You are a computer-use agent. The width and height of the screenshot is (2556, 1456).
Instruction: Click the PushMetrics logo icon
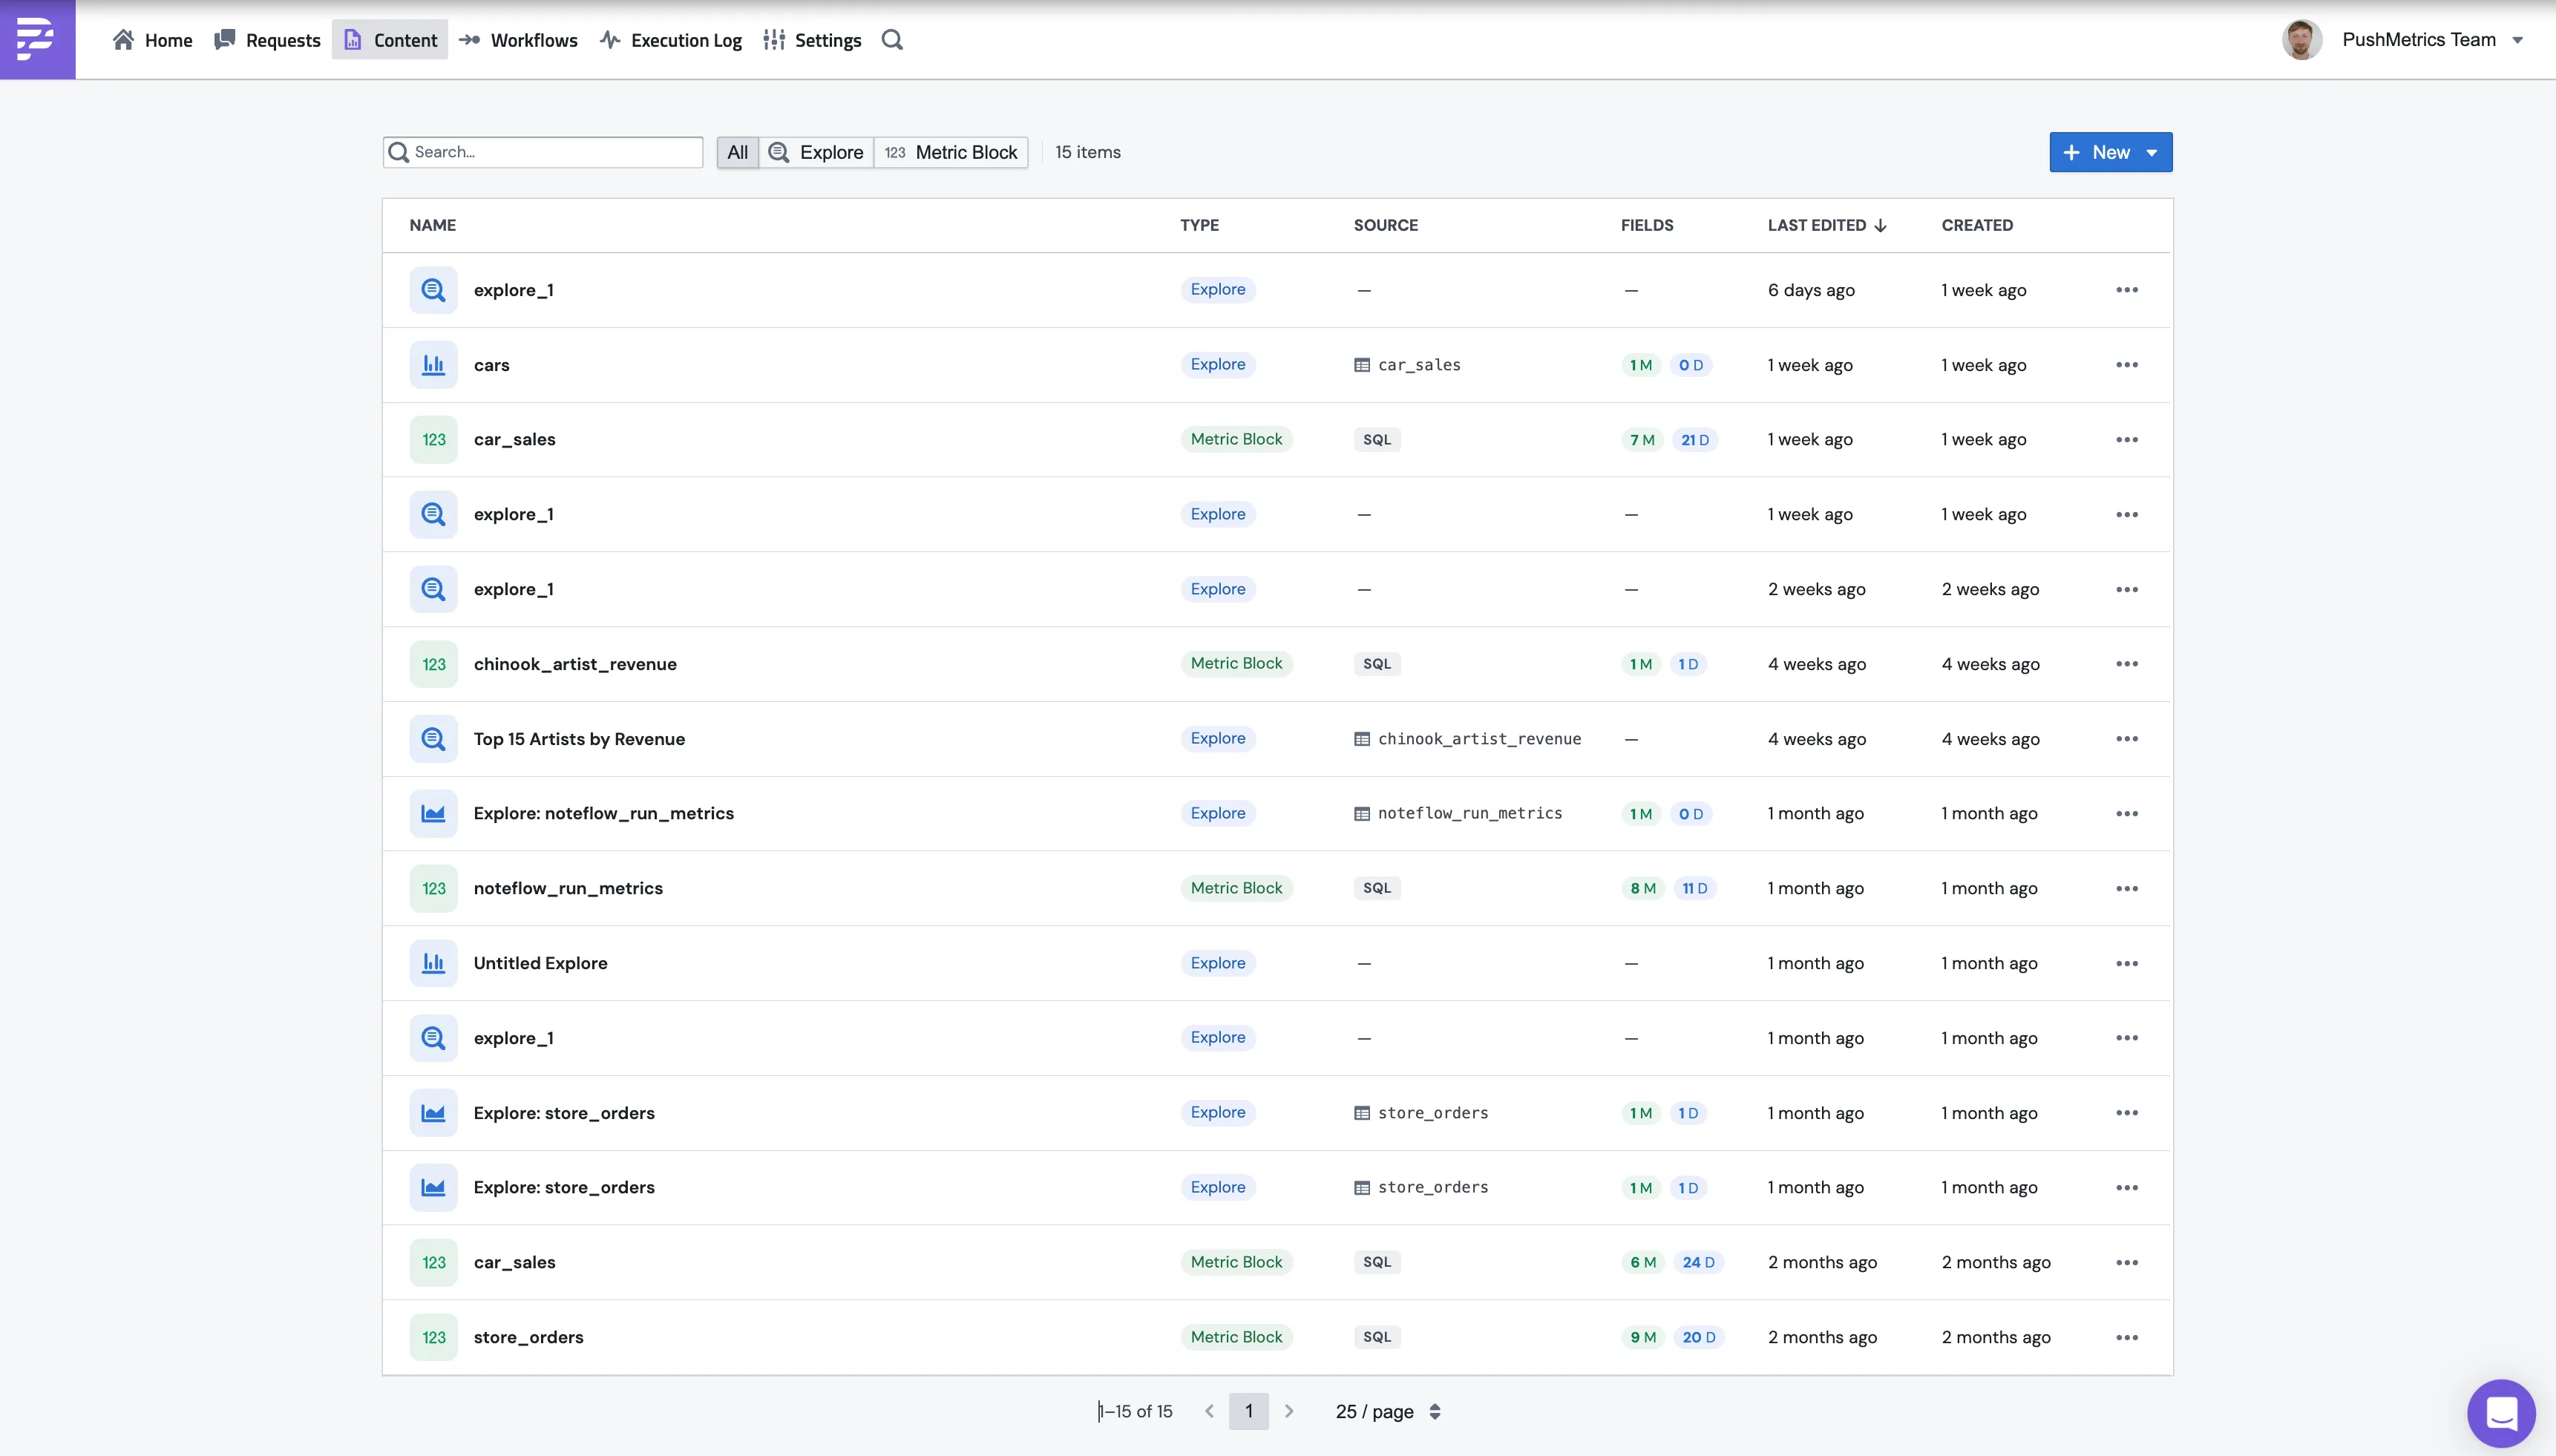click(37, 39)
